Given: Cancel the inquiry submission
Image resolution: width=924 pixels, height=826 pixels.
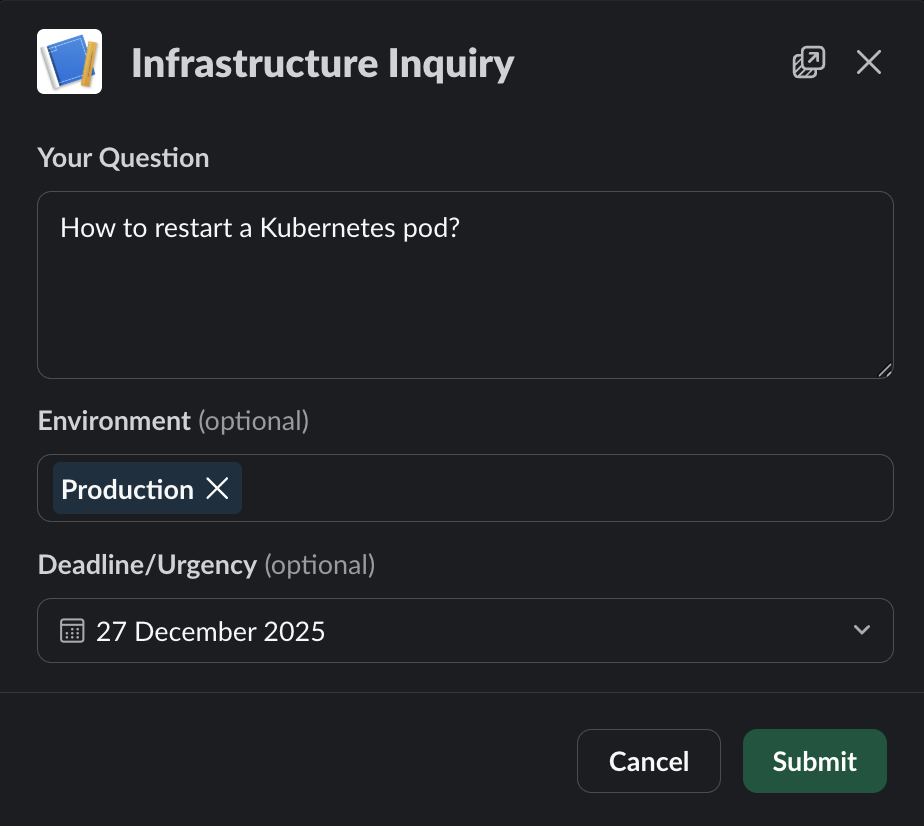Looking at the screenshot, I should tap(648, 761).
